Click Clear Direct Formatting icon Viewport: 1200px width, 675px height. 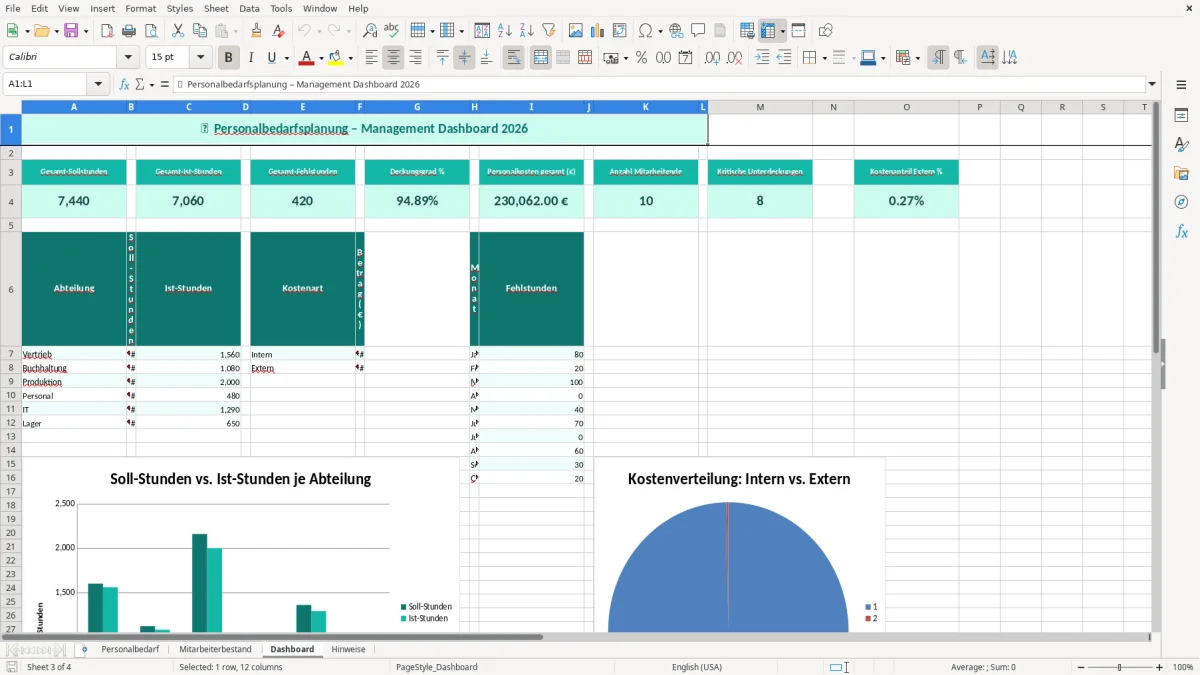[279, 31]
